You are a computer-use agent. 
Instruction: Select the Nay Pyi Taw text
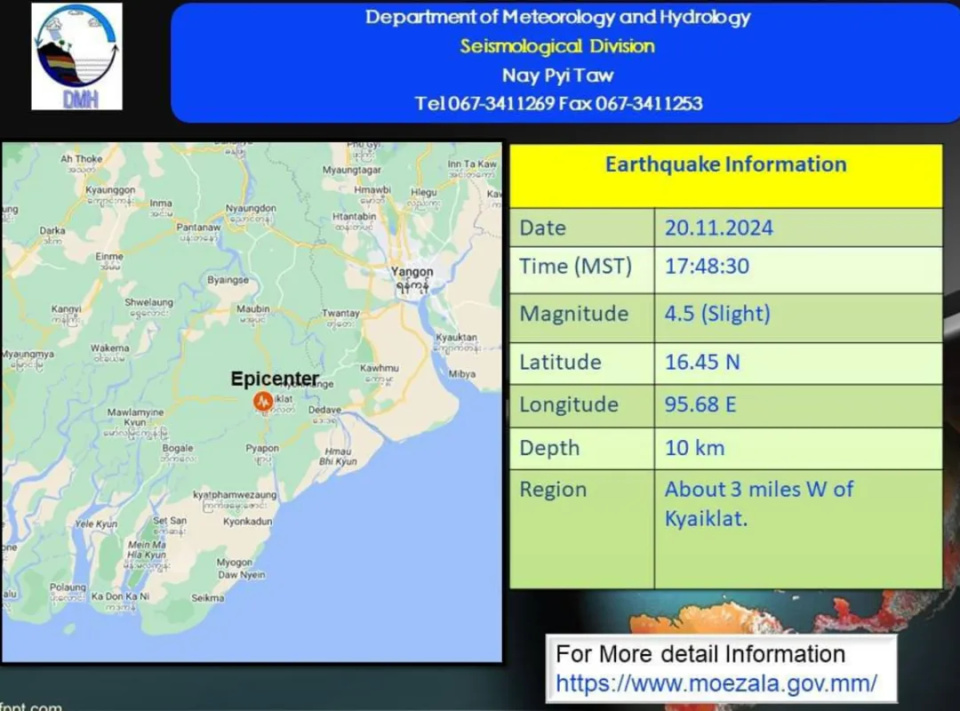pos(558,75)
